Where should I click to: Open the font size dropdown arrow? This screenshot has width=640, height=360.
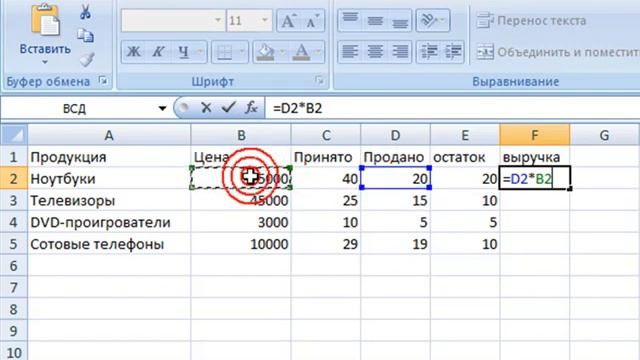pyautogui.click(x=265, y=20)
